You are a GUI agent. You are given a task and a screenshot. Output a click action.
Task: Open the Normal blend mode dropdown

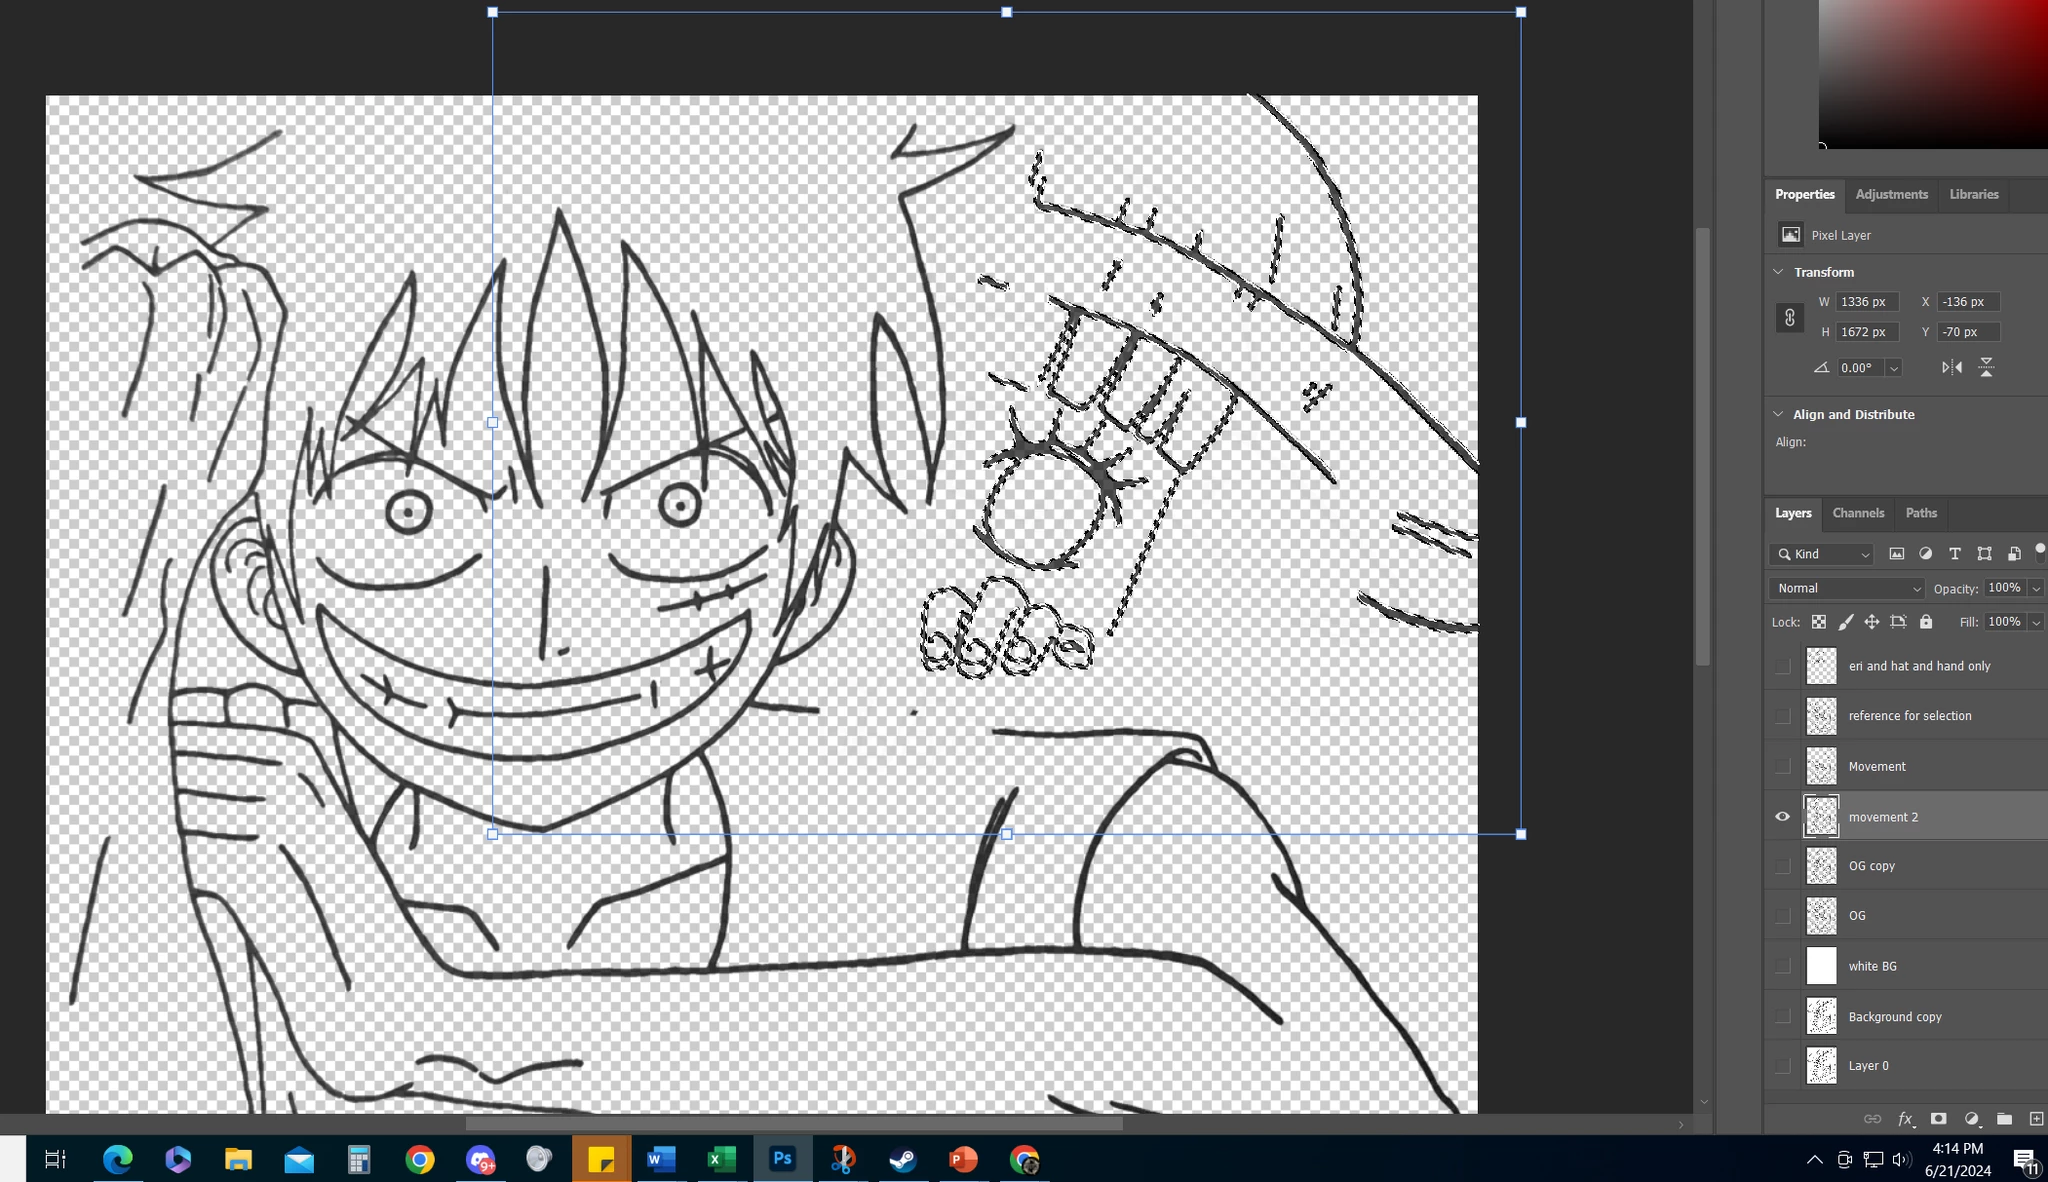[1846, 589]
